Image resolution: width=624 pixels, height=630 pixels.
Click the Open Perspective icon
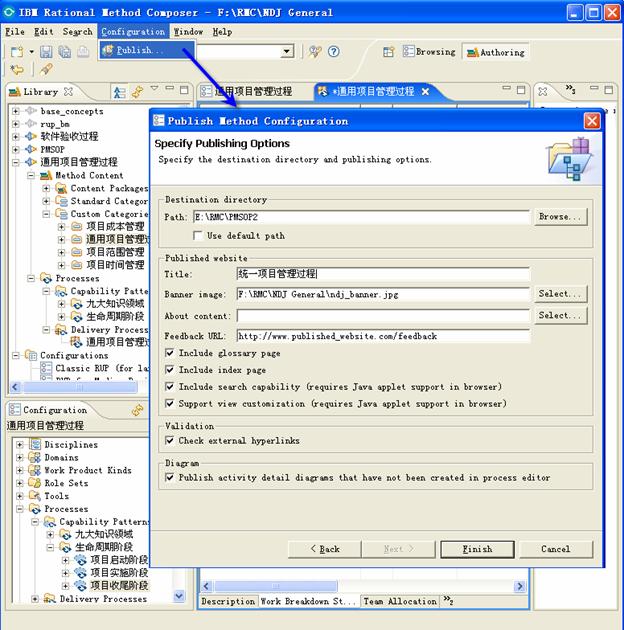coord(389,52)
